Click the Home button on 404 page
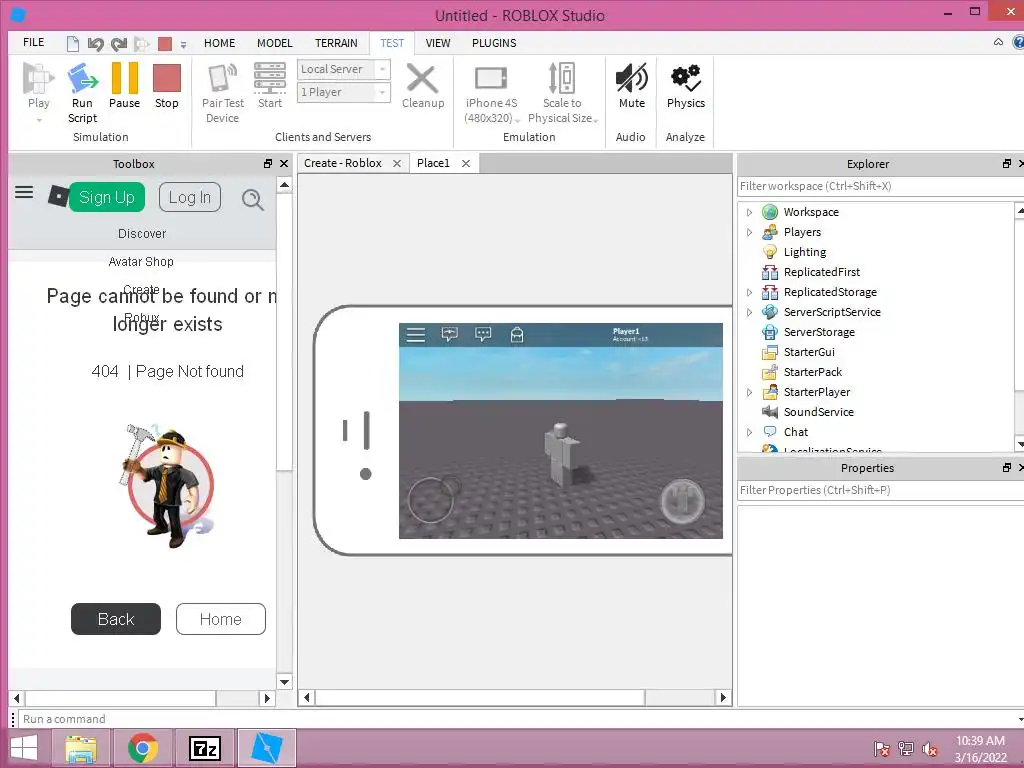This screenshot has height=768, width=1024. click(x=221, y=619)
